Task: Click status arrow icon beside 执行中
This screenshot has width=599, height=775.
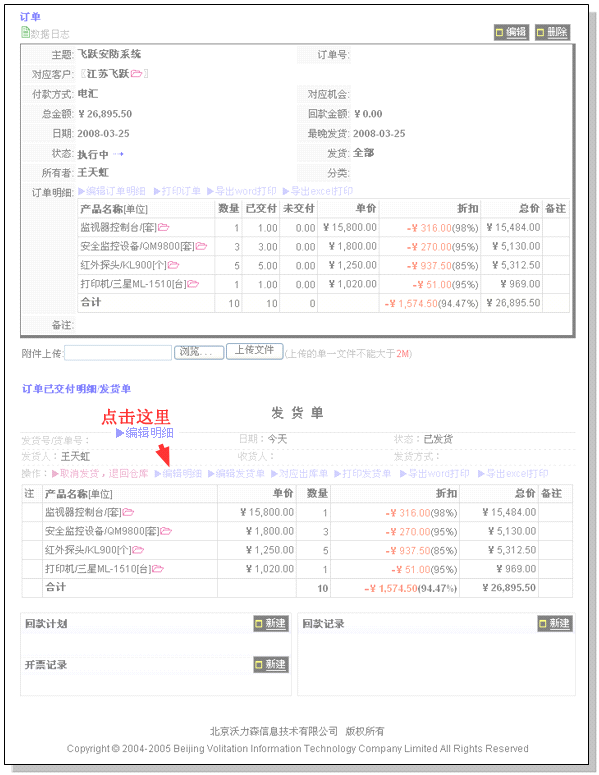Action: [x=118, y=154]
